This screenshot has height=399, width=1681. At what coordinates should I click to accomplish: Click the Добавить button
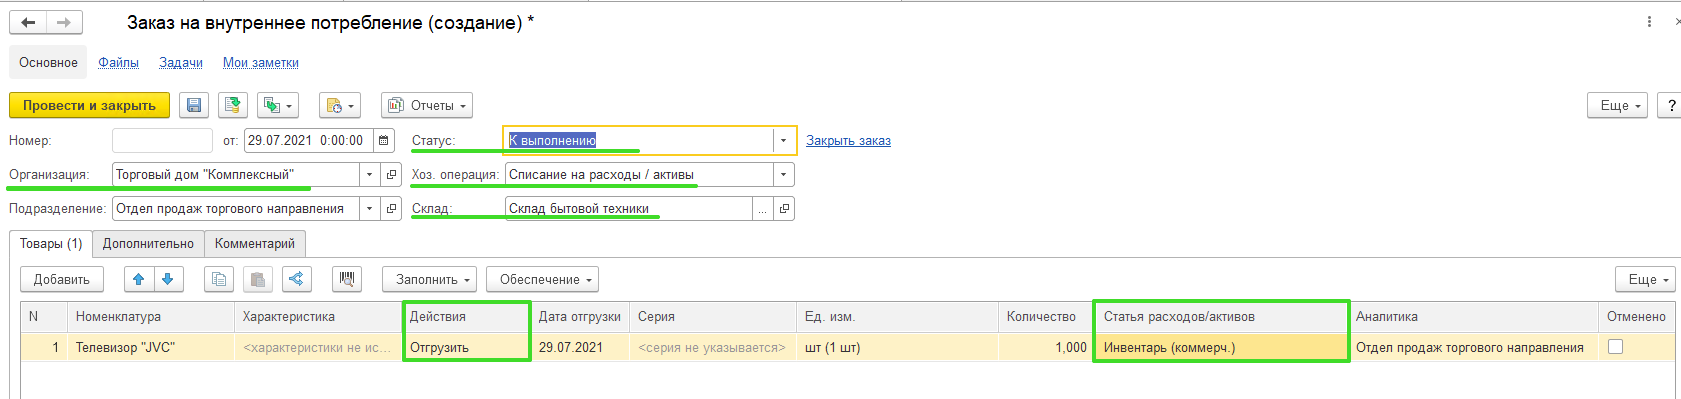coord(62,279)
